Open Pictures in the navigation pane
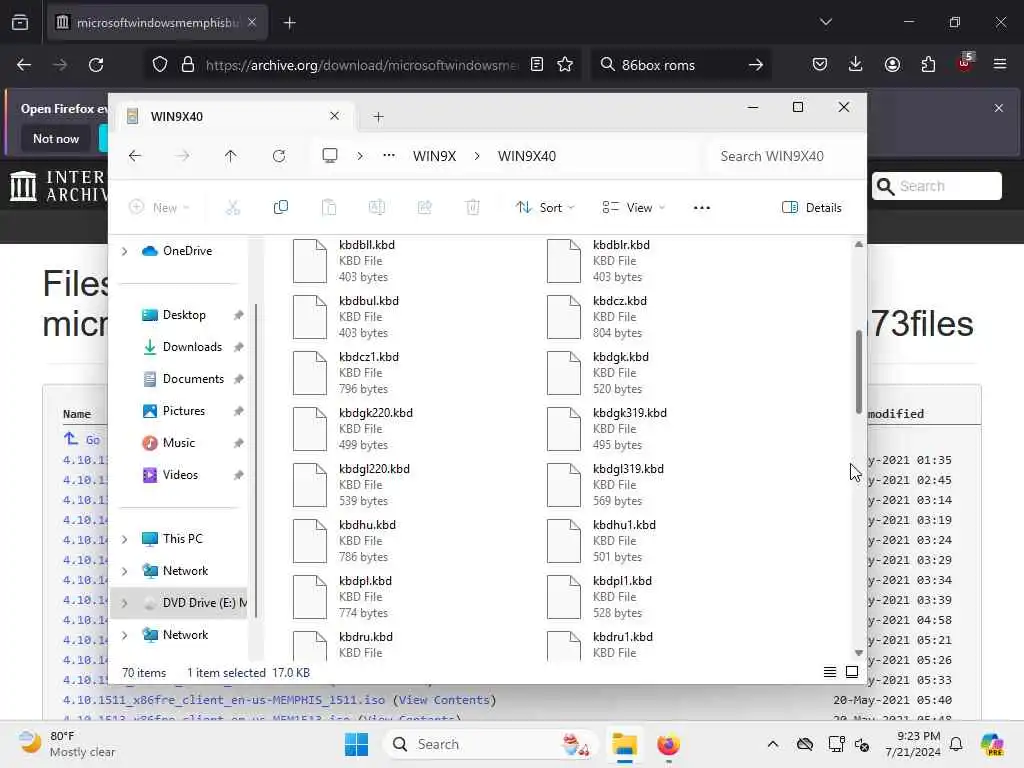Screen dimensions: 1024x768 184,411
